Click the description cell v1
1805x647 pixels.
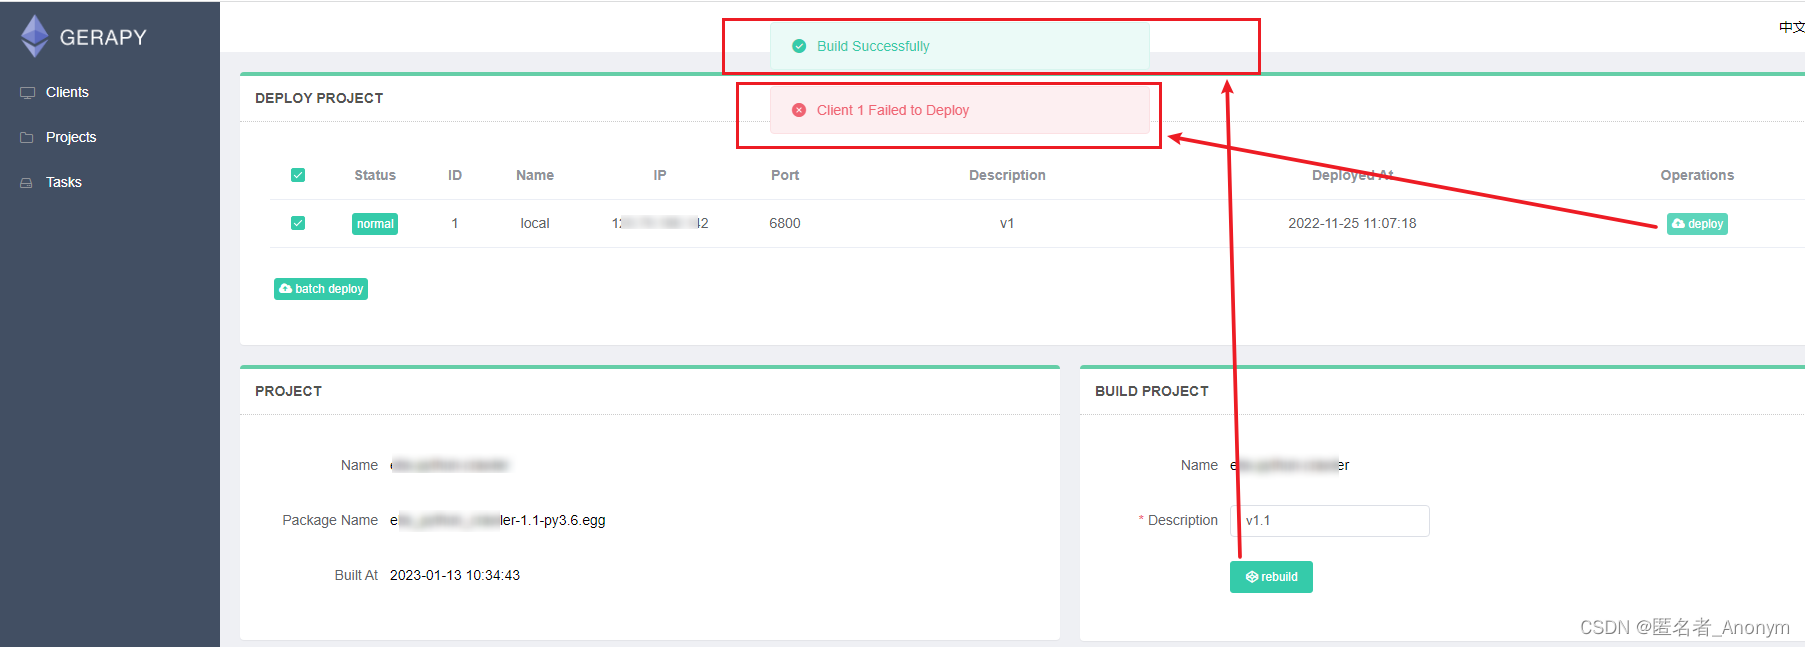(1007, 223)
